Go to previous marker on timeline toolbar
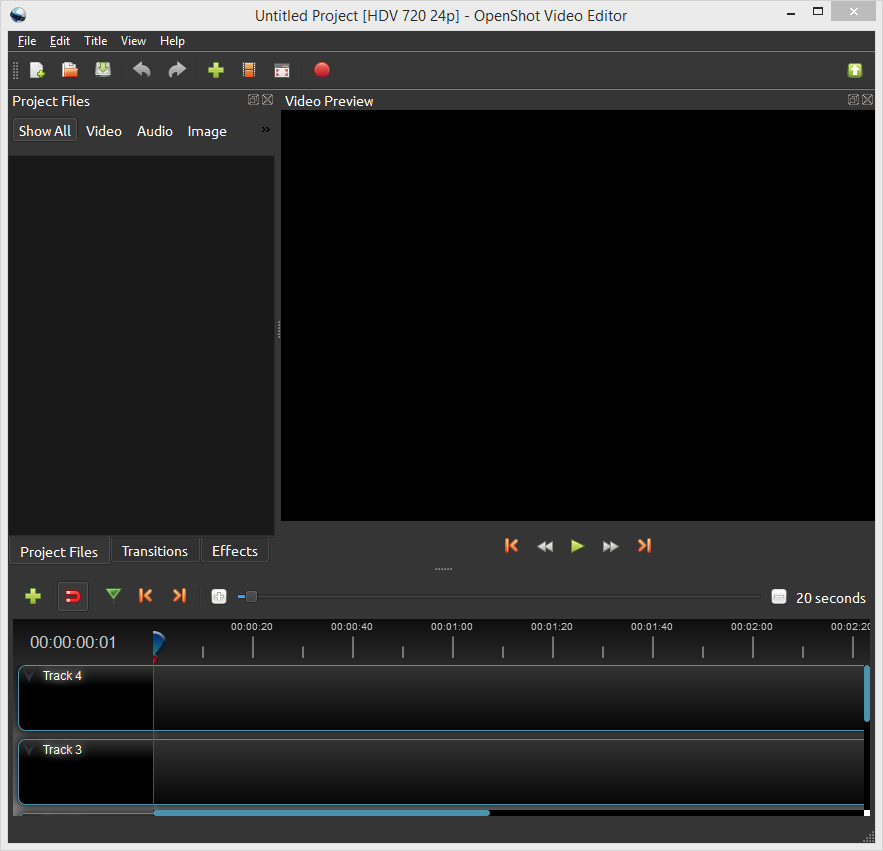883x851 pixels. tap(145, 595)
